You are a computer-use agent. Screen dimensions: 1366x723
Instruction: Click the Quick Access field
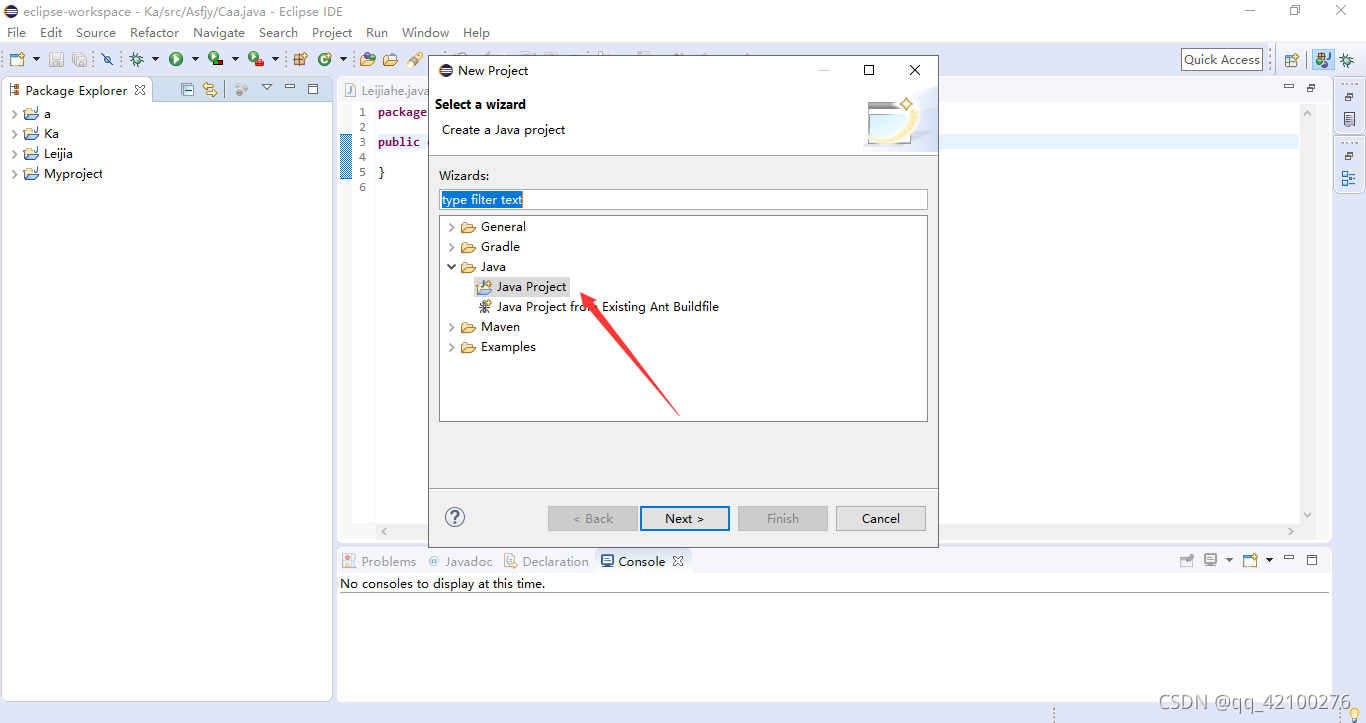[x=1221, y=60]
